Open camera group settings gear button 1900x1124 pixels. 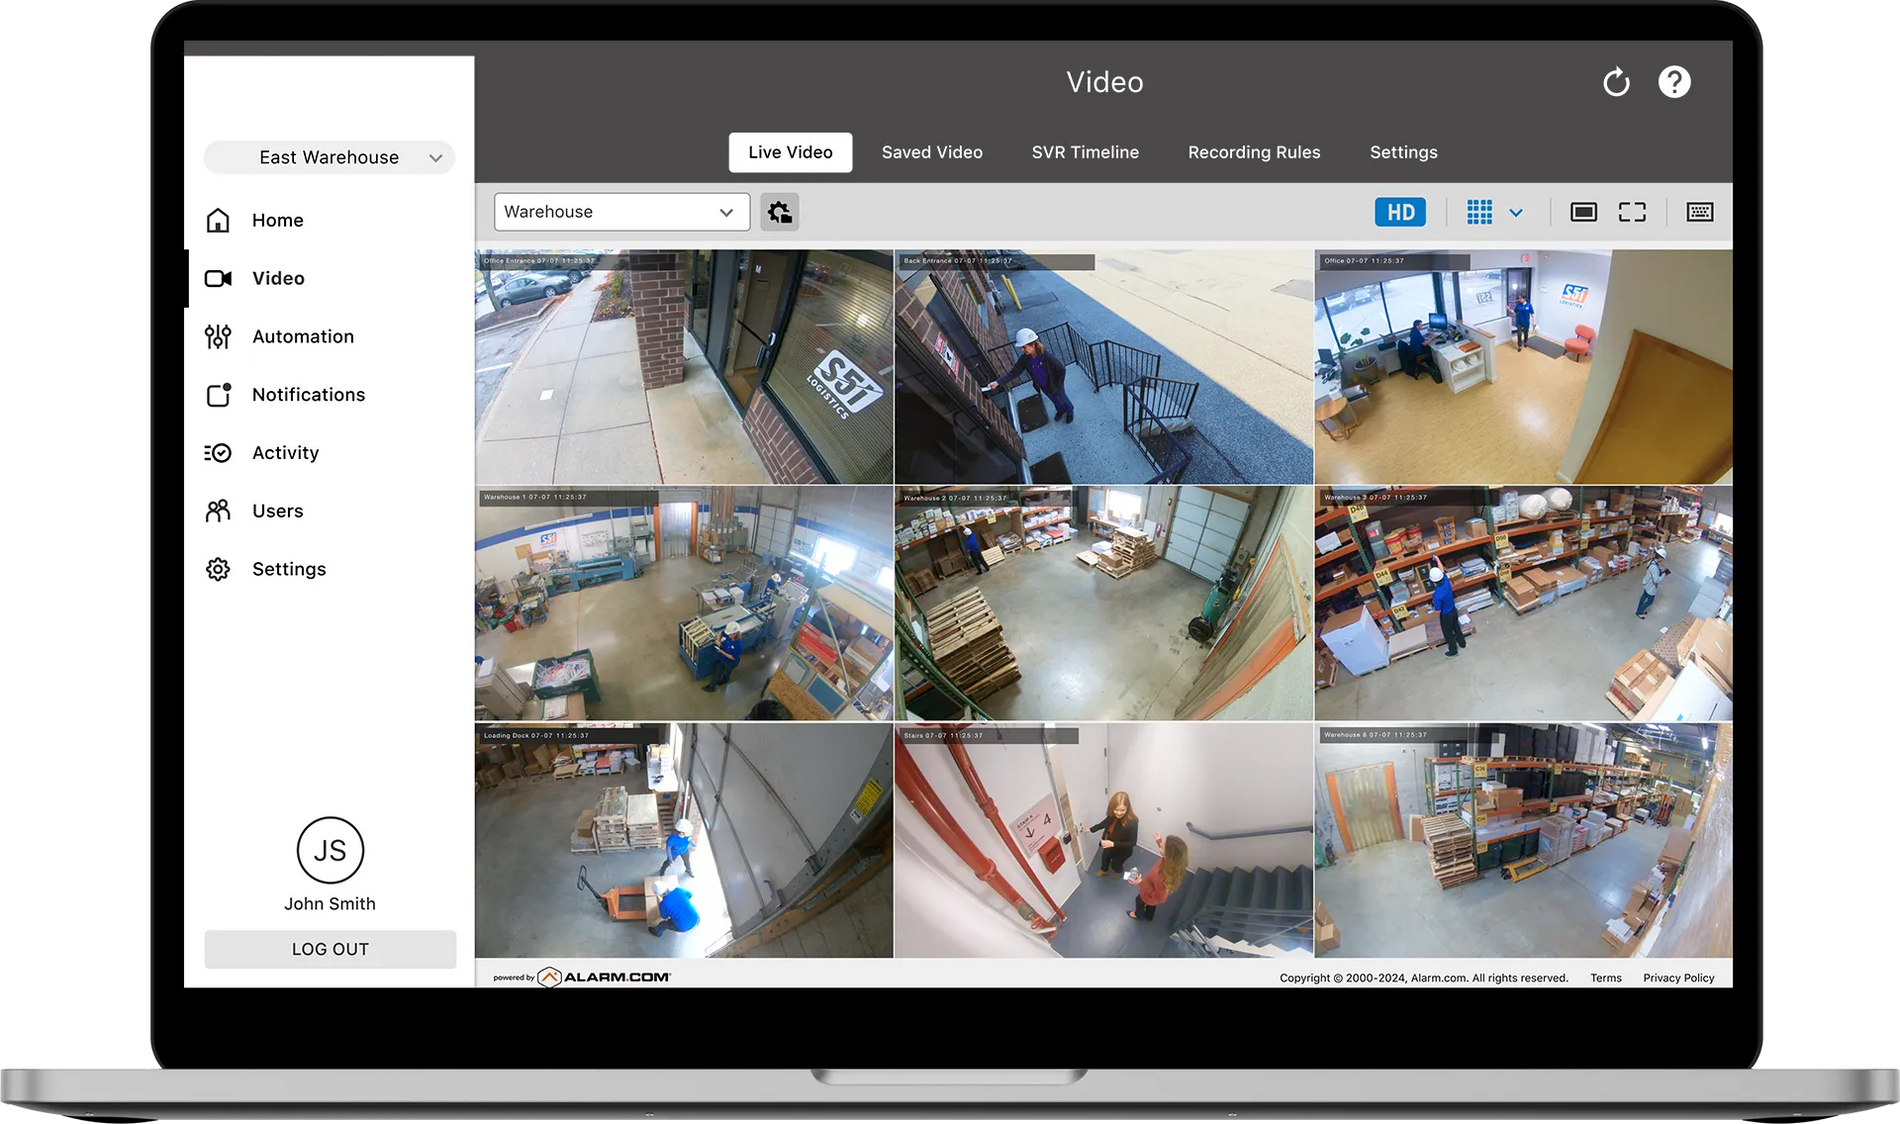click(780, 212)
